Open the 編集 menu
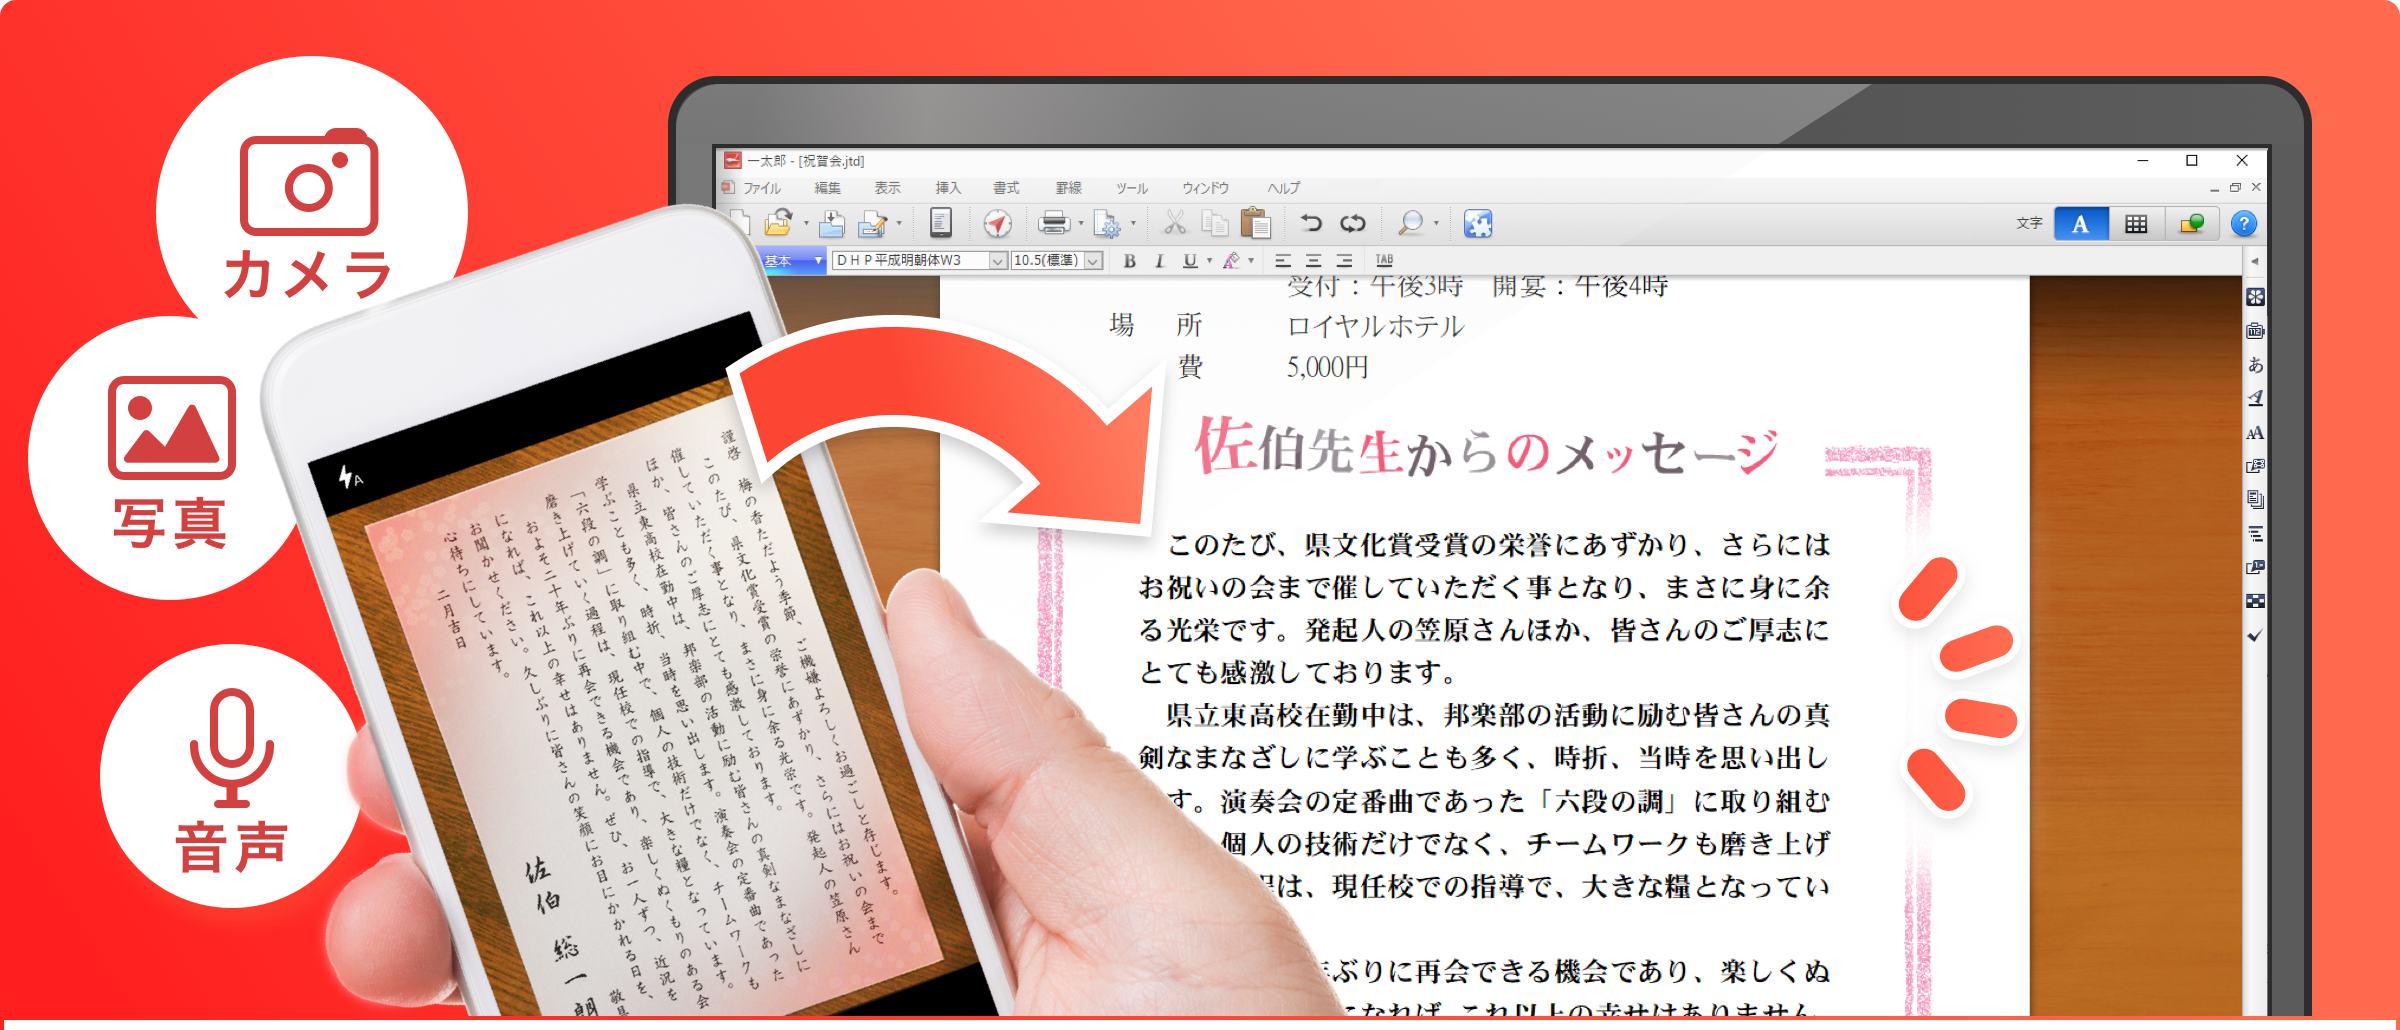The width and height of the screenshot is (2400, 1030). point(827,188)
